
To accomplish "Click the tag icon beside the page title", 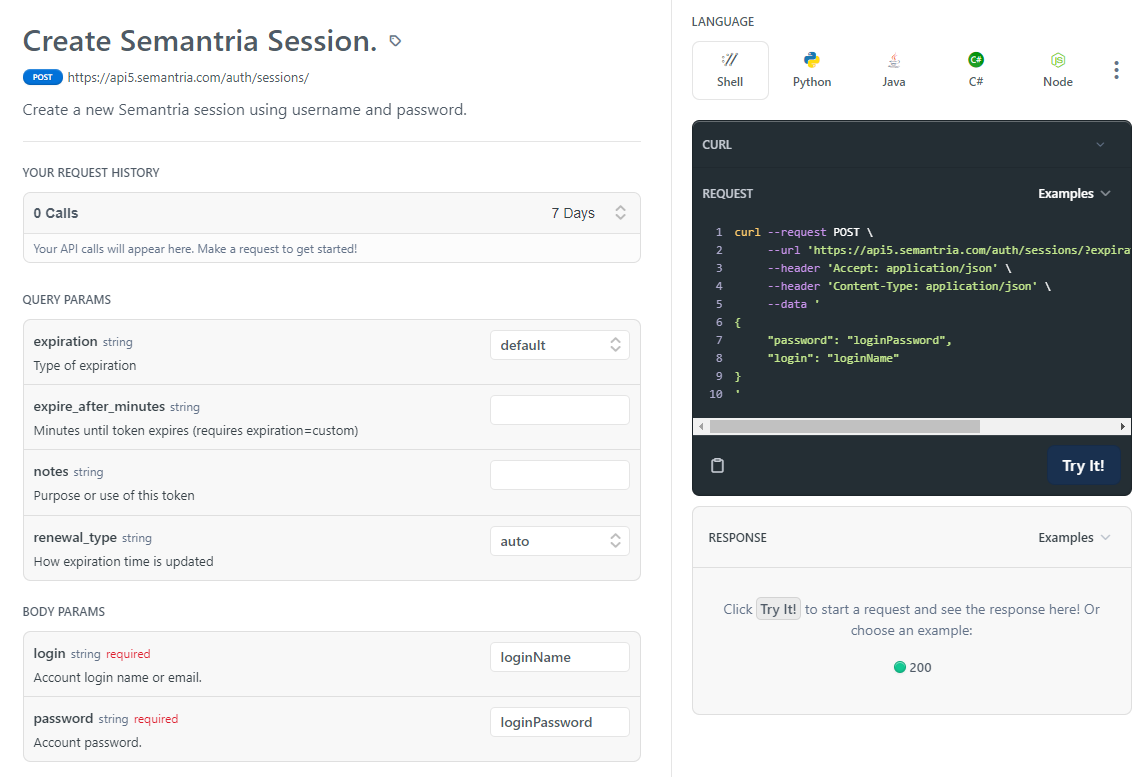I will click(x=395, y=41).
